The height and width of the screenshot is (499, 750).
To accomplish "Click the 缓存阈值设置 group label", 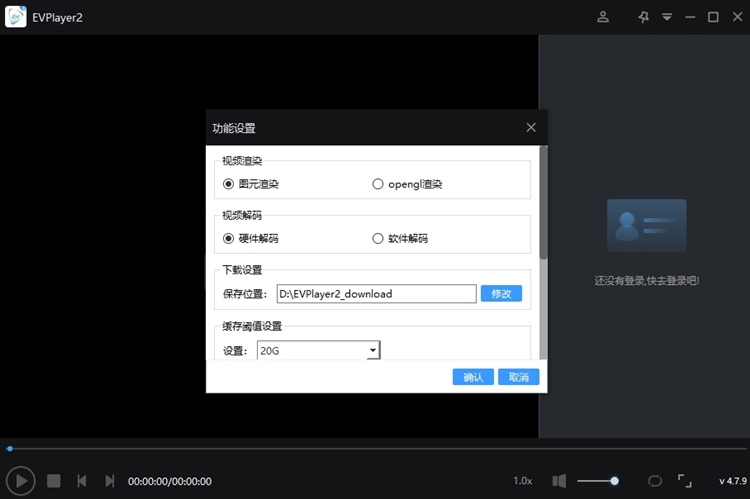I will coord(252,326).
